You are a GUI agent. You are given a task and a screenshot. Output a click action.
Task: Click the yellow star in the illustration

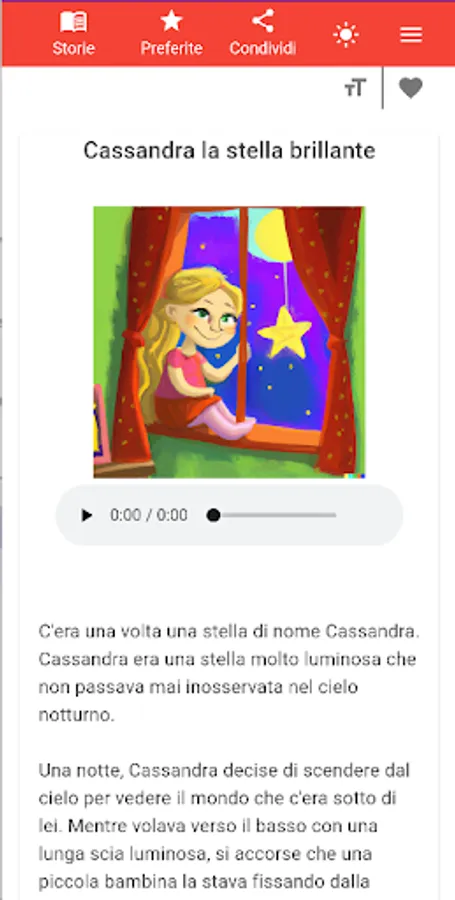[x=285, y=332]
